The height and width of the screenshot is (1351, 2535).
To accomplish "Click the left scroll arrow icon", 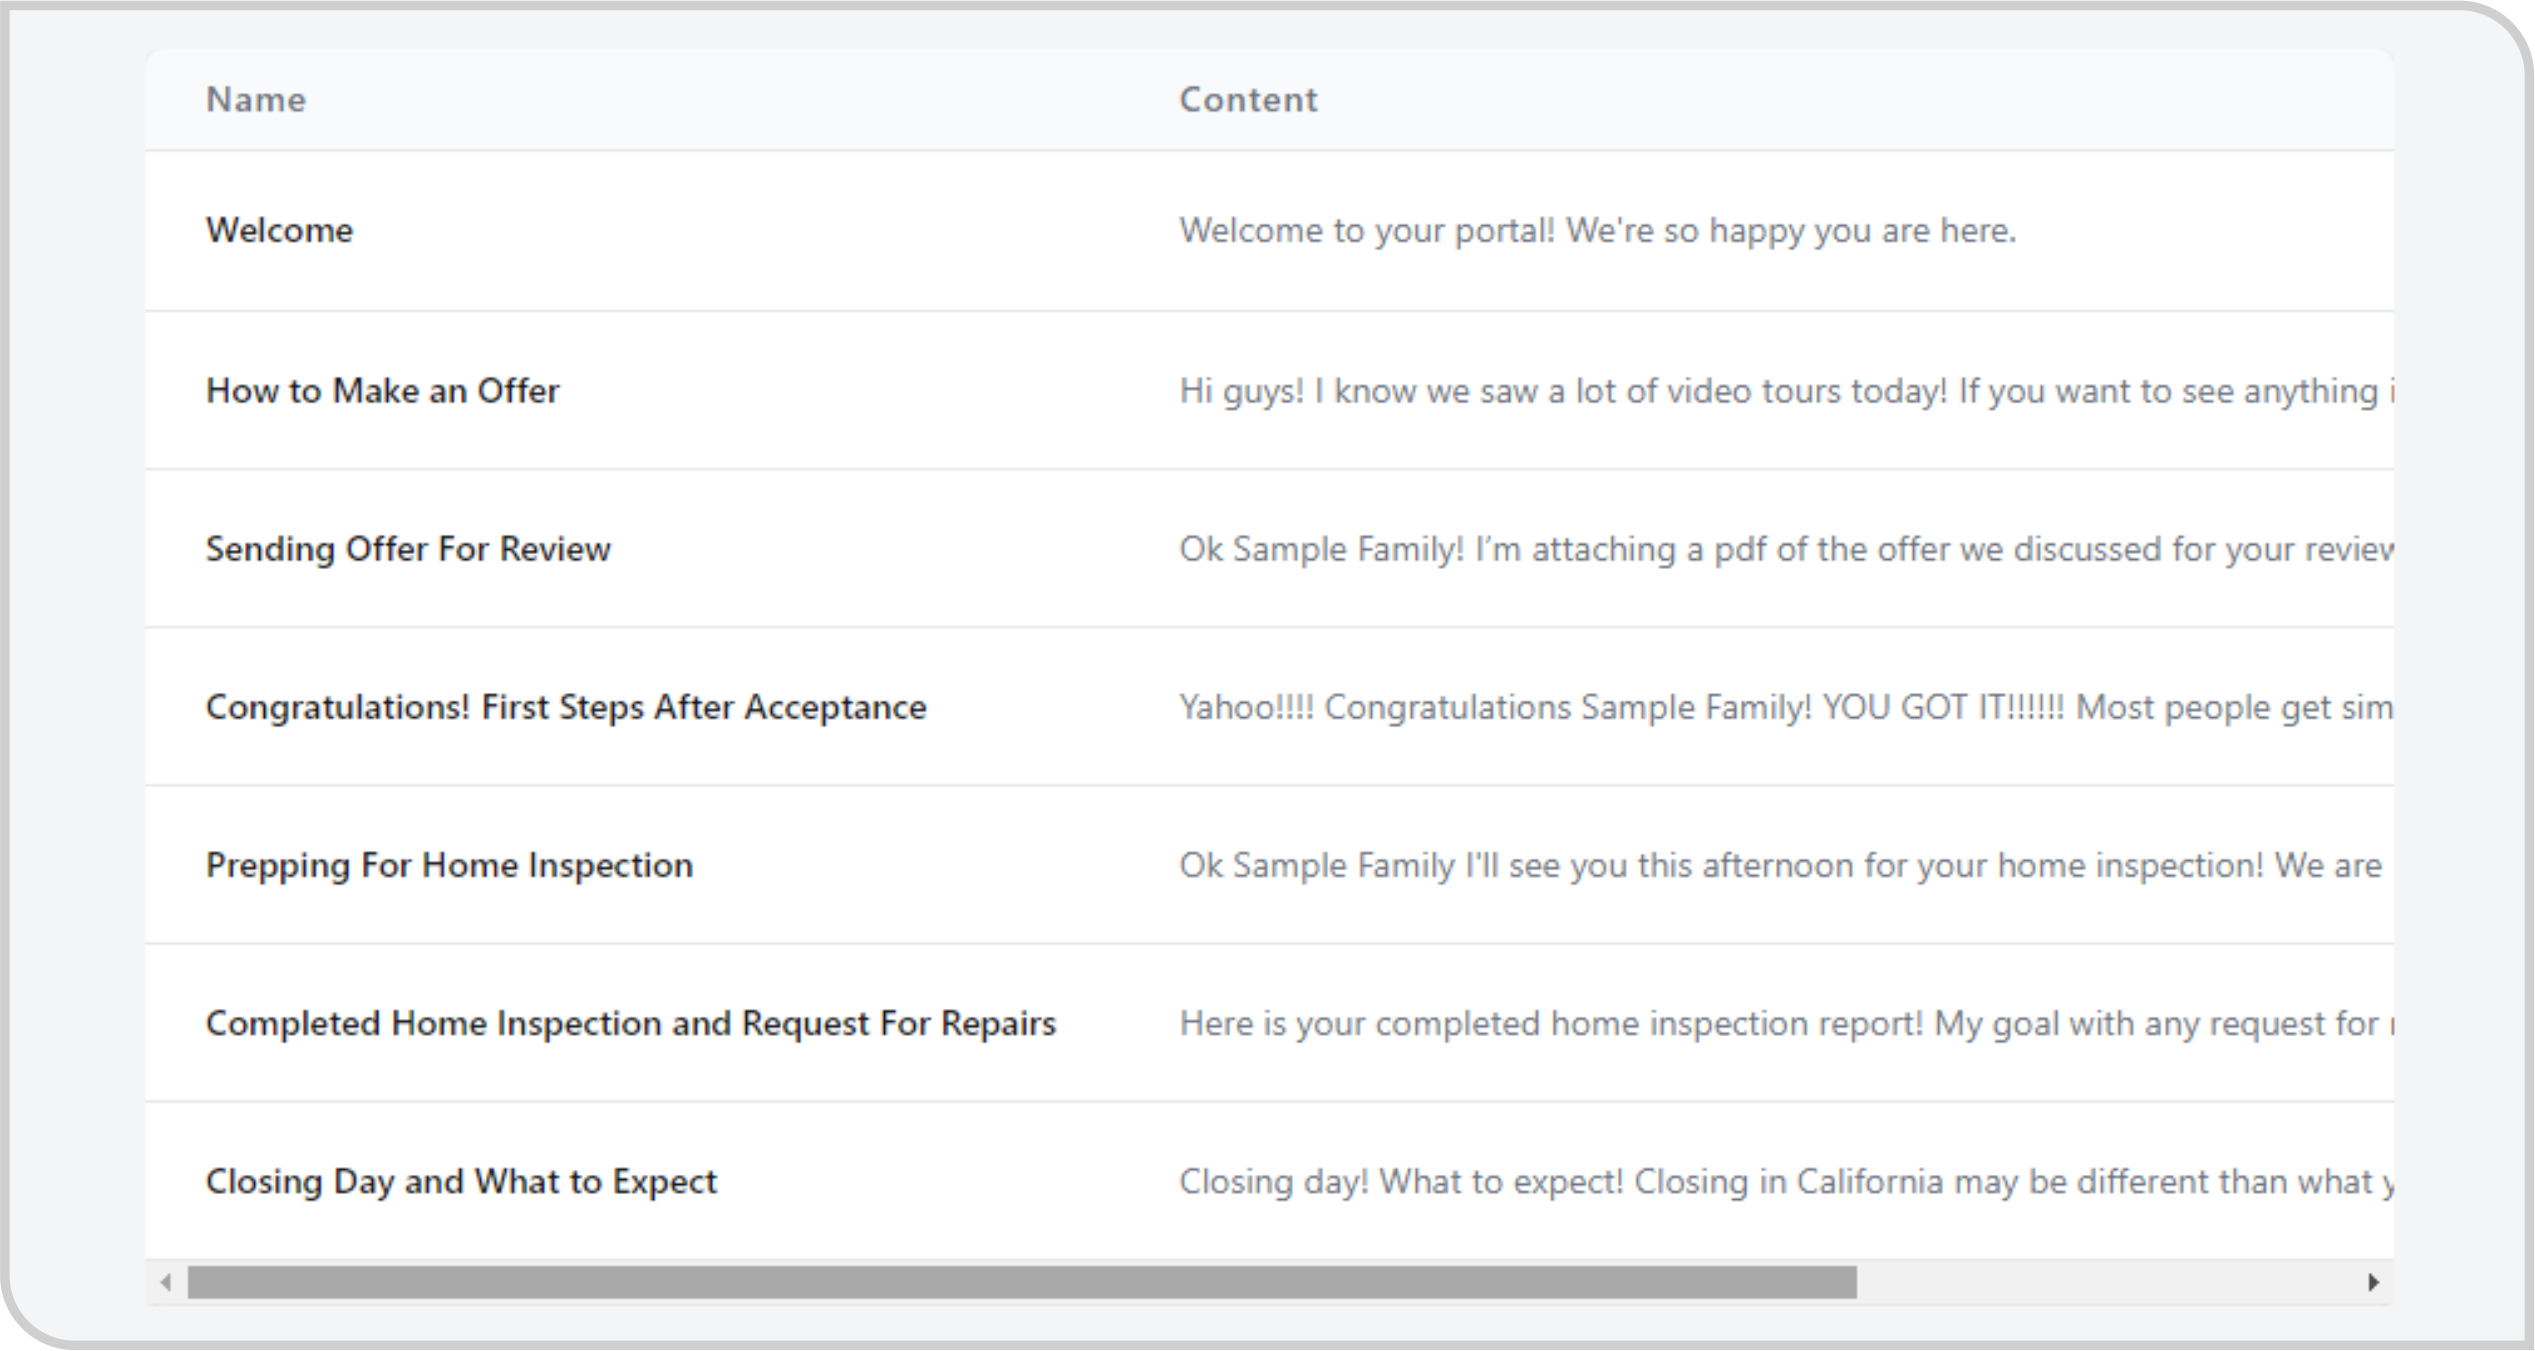I will (166, 1282).
